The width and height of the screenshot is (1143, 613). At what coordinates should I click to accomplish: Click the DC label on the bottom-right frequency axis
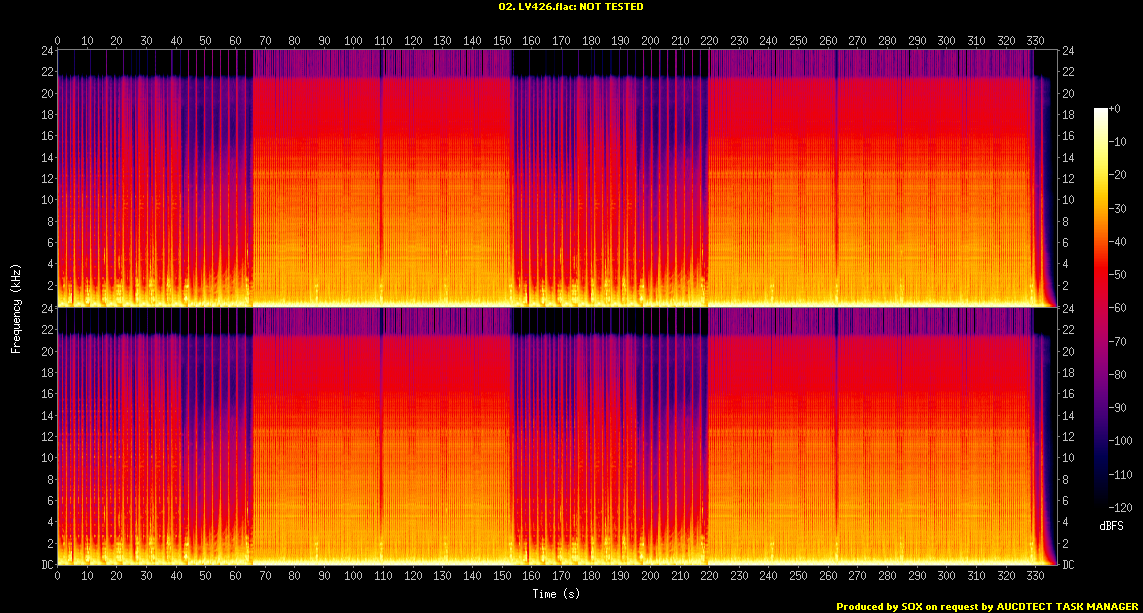pos(1069,565)
